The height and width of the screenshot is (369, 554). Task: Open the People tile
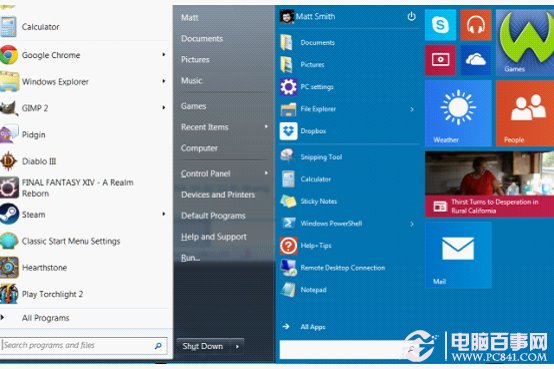coord(525,113)
